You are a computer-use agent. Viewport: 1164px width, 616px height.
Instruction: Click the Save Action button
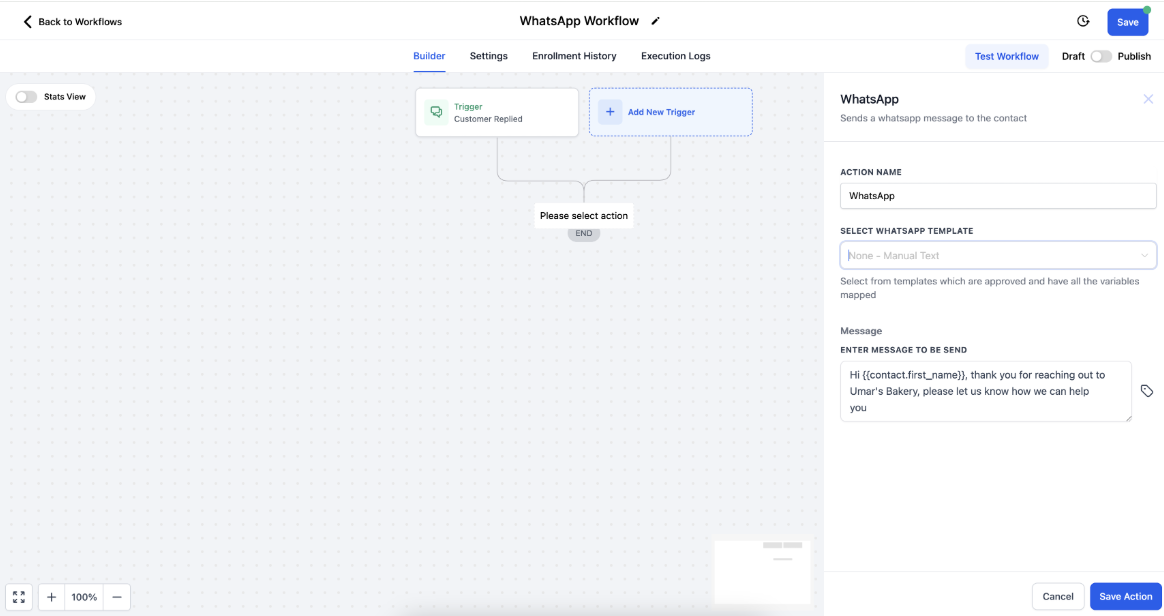pos(1125,596)
